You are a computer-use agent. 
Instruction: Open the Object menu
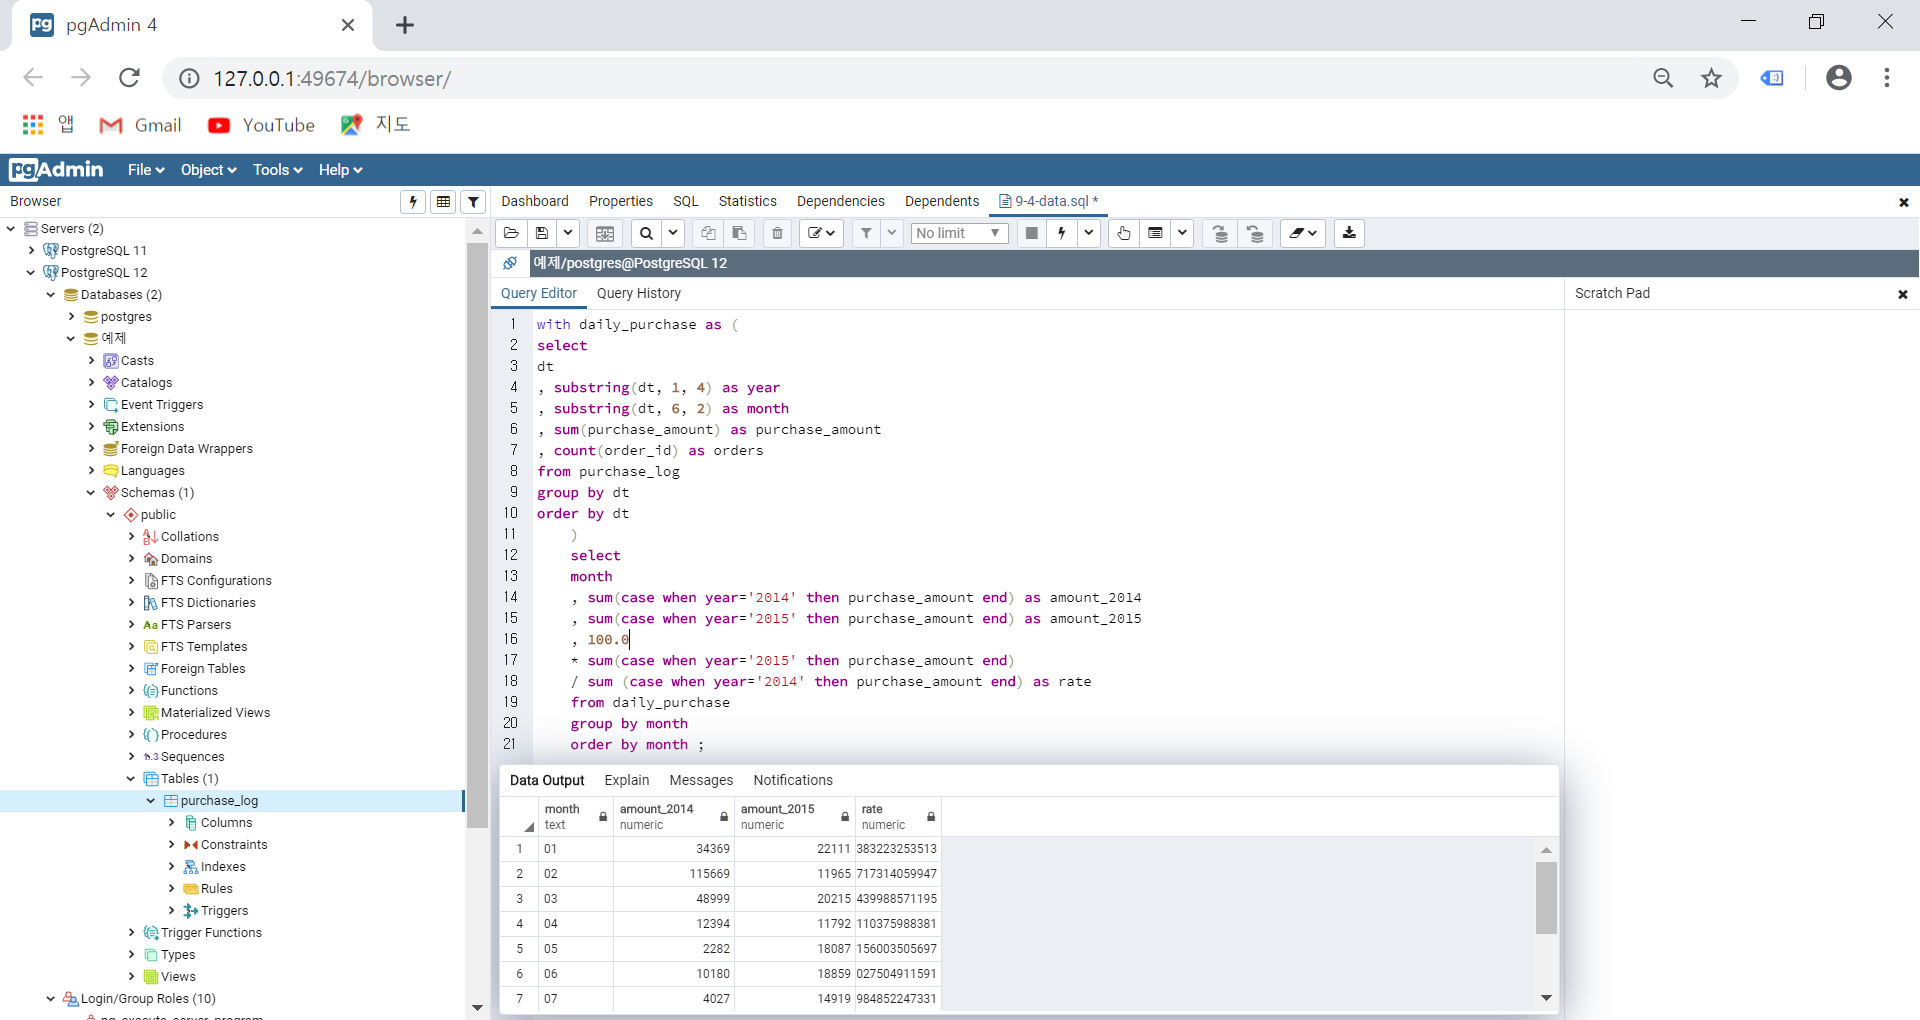[x=208, y=170]
